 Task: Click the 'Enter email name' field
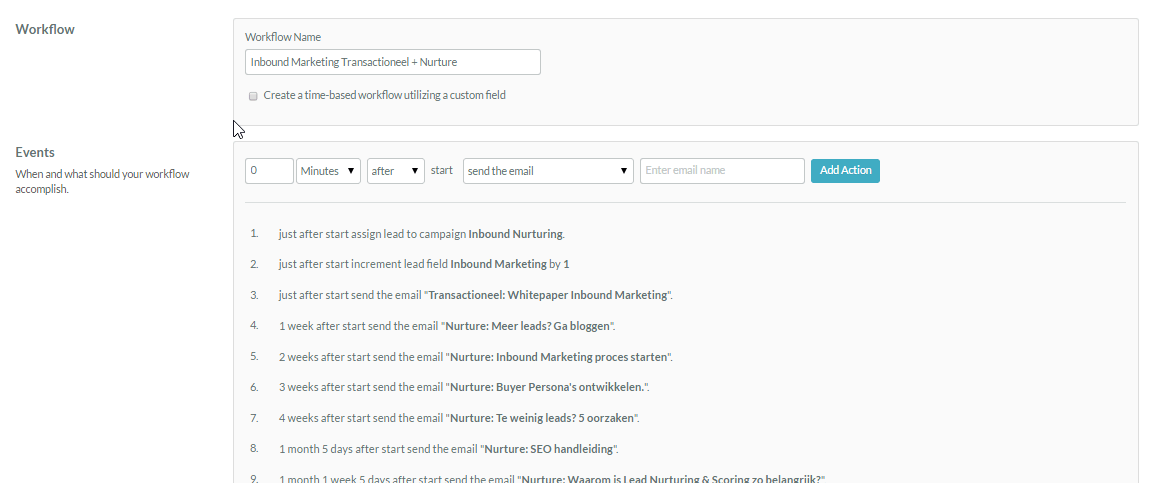(x=722, y=171)
